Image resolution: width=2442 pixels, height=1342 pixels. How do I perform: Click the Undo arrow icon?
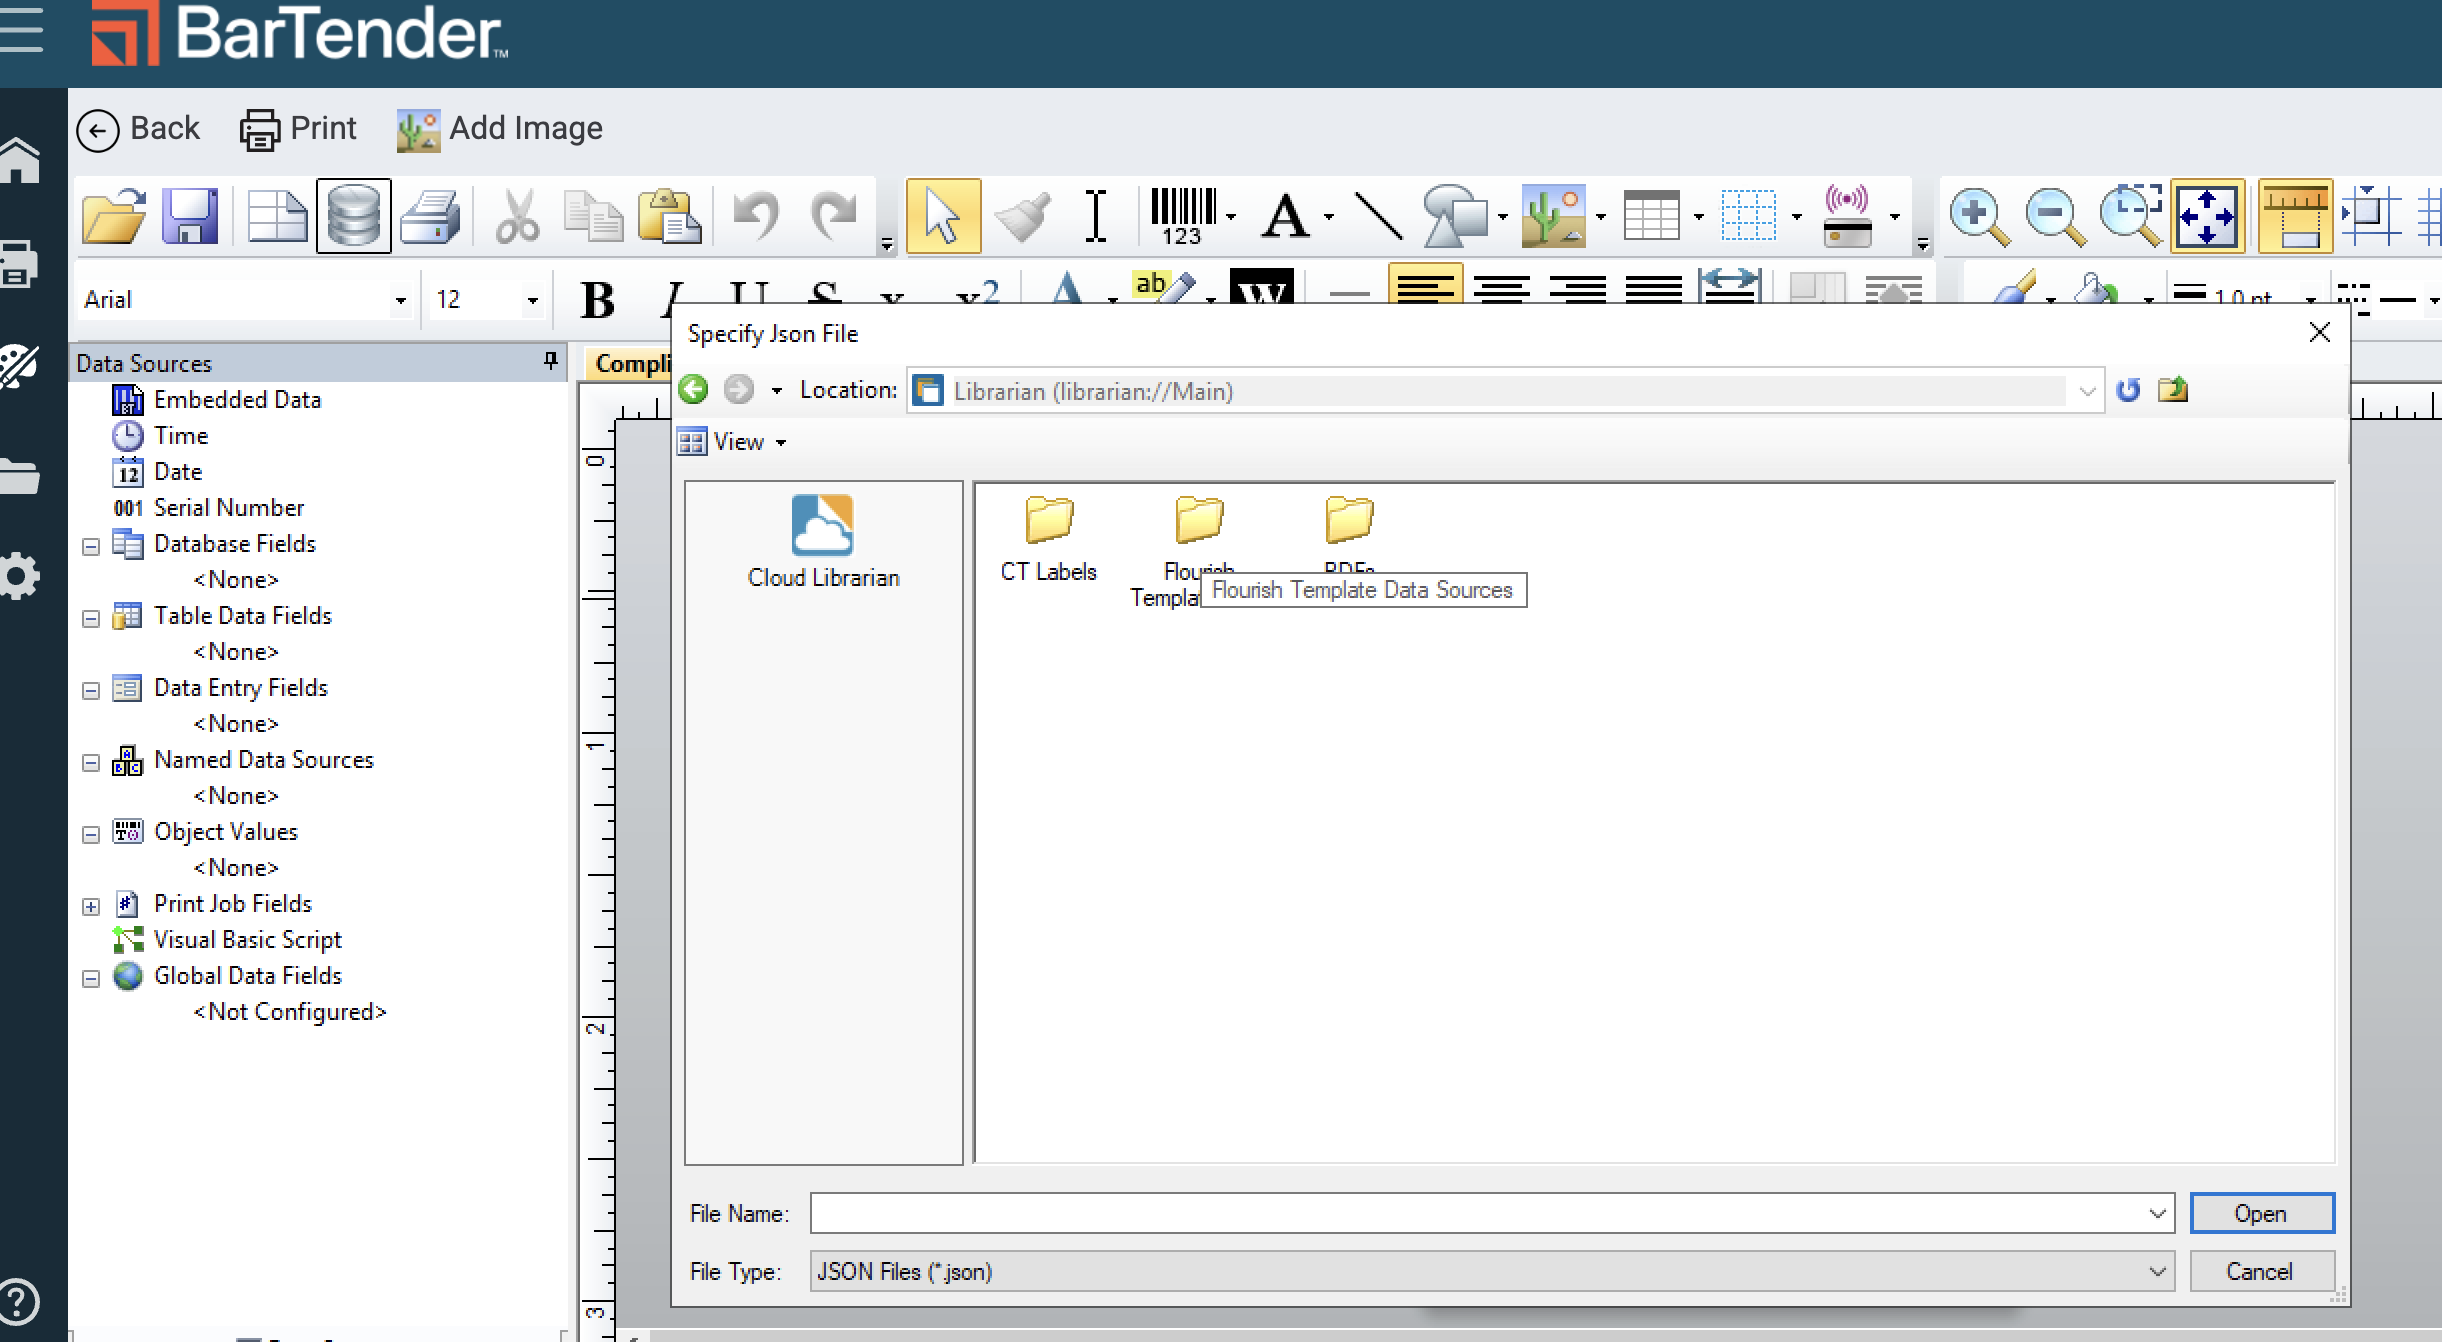756,216
